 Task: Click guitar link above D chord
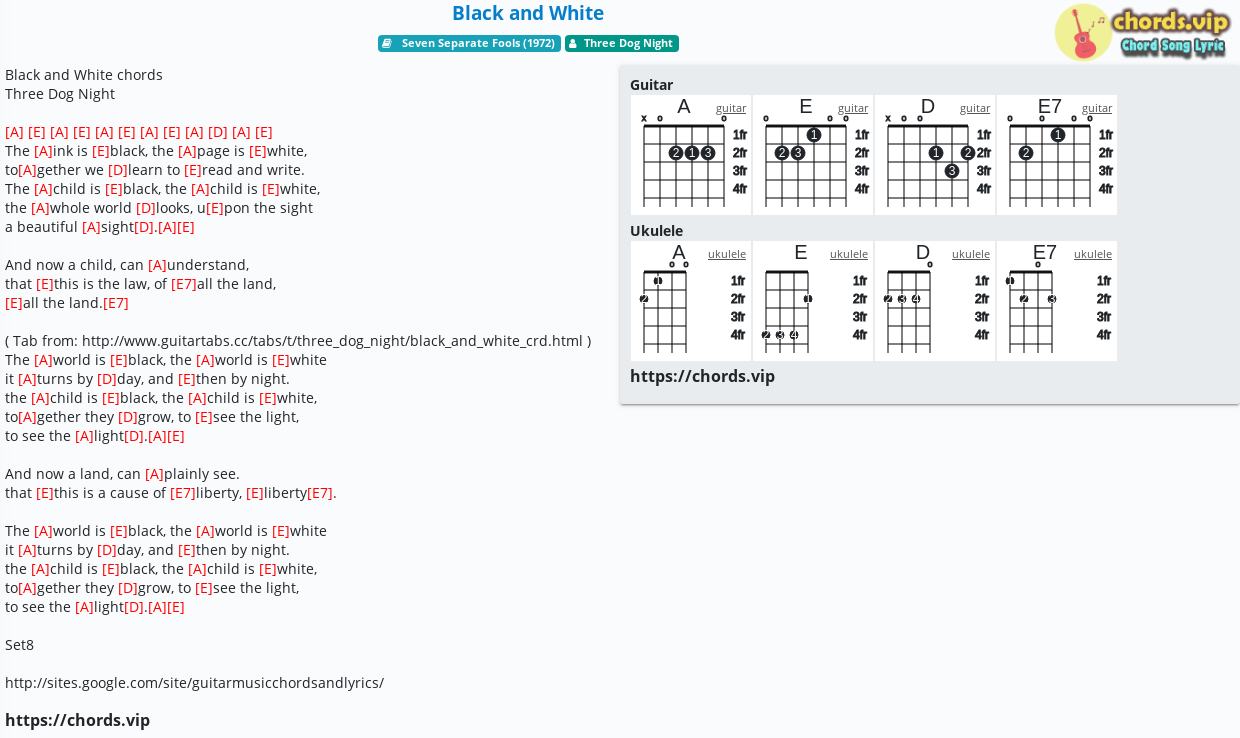tap(975, 108)
